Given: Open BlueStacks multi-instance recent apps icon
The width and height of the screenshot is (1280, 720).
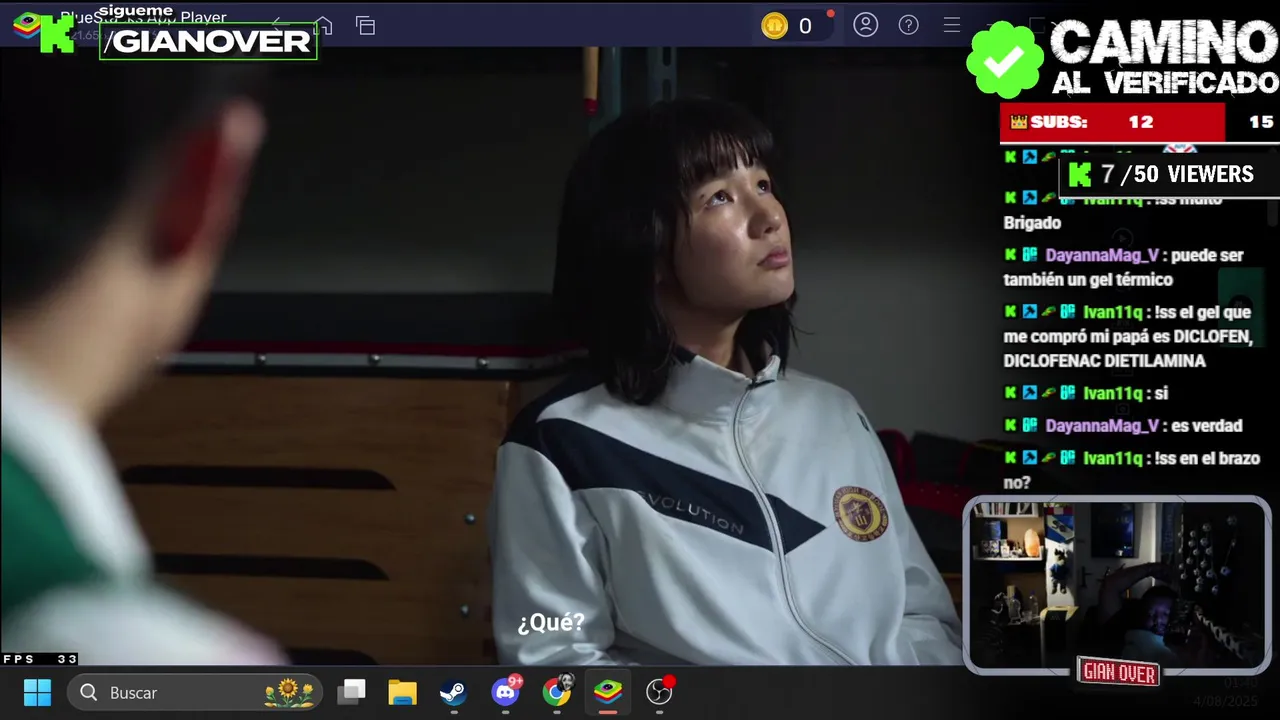Looking at the screenshot, I should [x=366, y=26].
